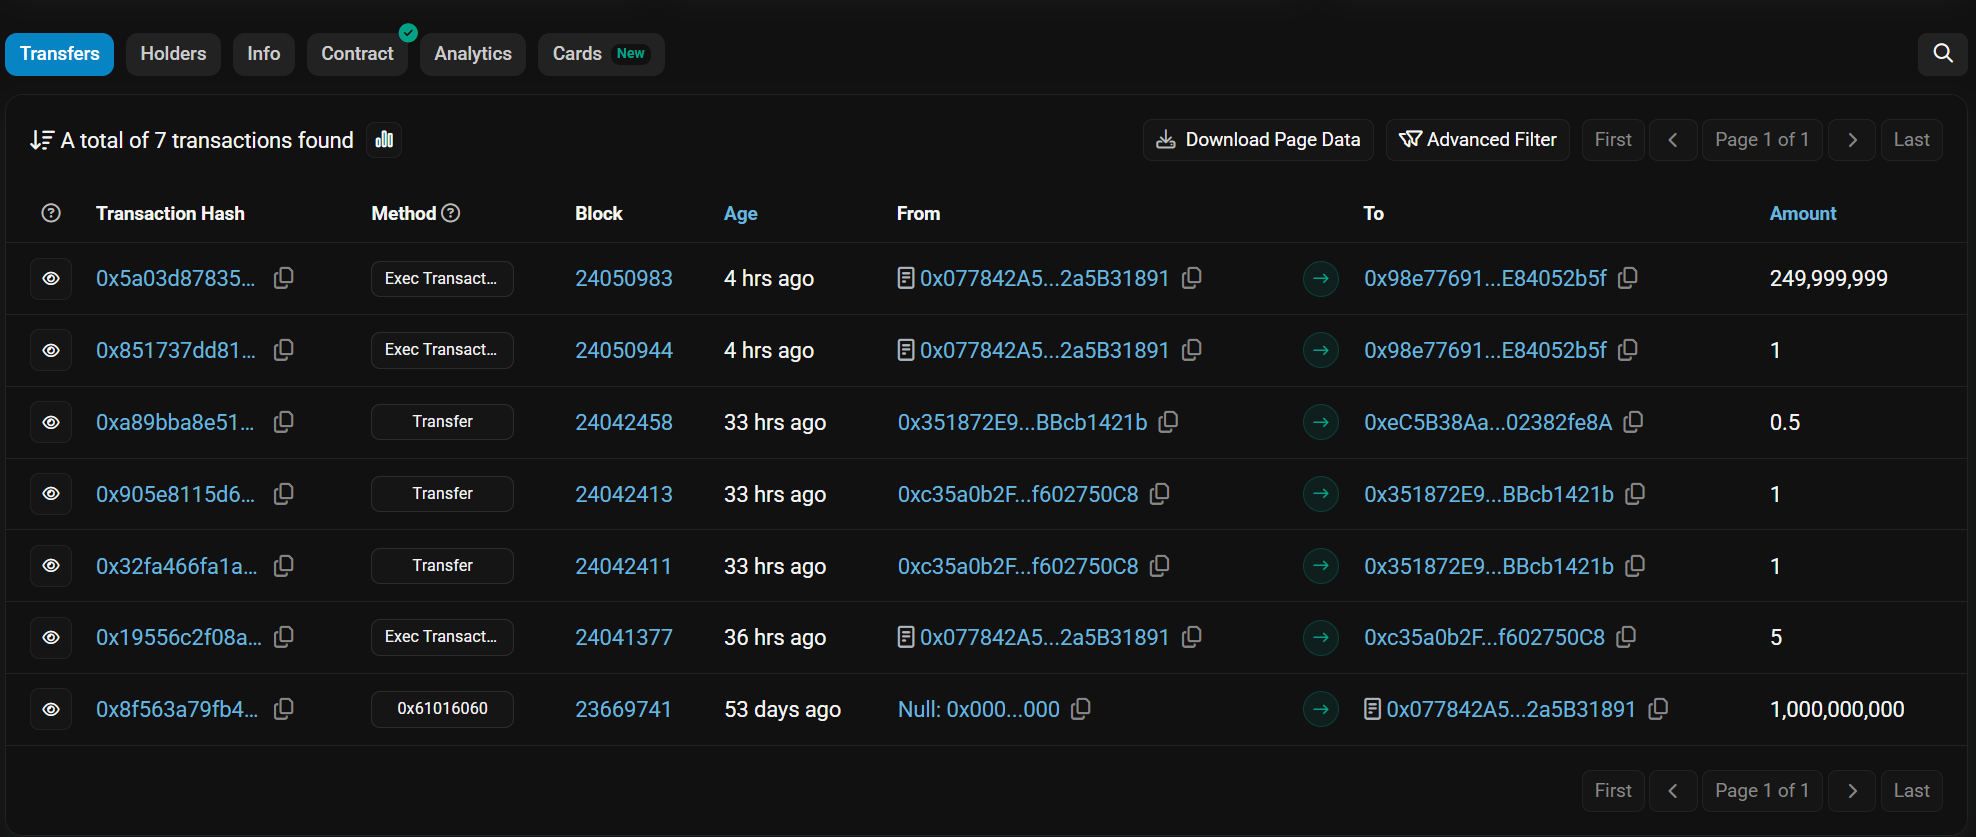Screen dimensions: 1976x837
Task: Copy the From address in the 0xa89bba8e51 row
Action: [x=1168, y=422]
